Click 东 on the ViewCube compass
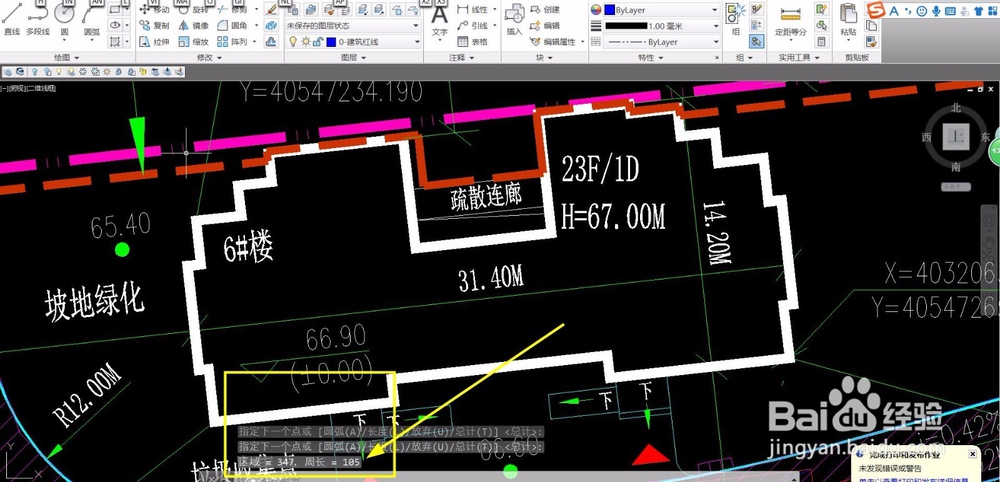The height and width of the screenshot is (482, 1000). coord(985,136)
